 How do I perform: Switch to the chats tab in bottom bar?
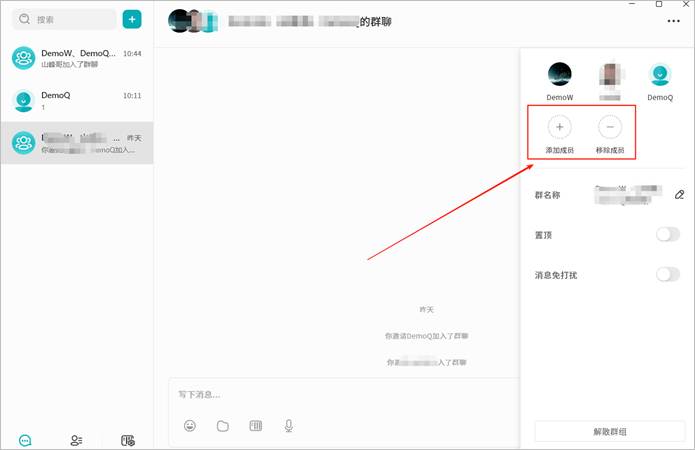click(x=25, y=440)
